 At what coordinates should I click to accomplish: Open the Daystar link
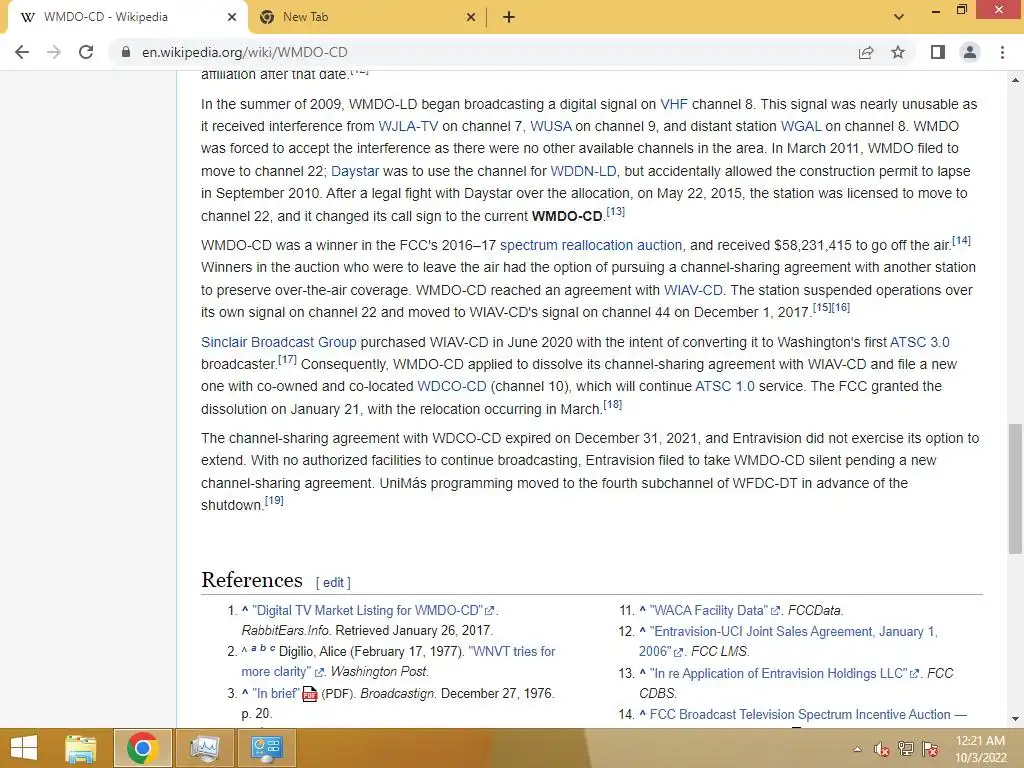pos(355,171)
